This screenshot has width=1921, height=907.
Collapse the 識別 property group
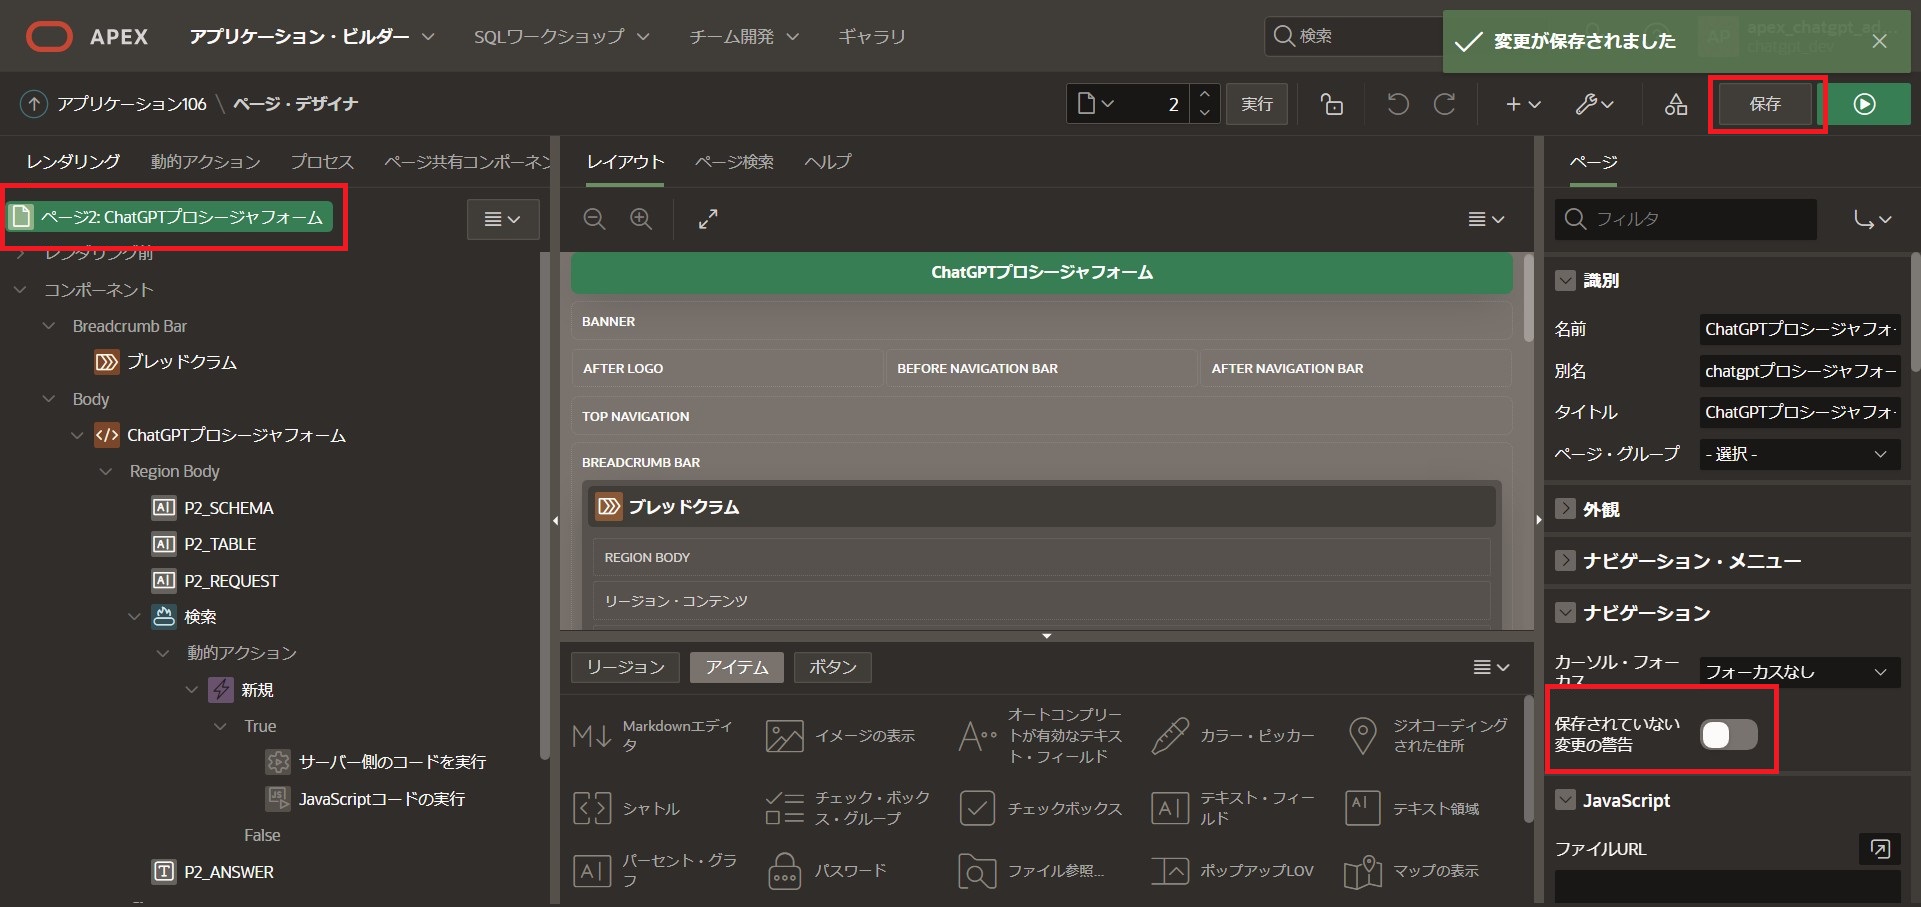(x=1565, y=280)
